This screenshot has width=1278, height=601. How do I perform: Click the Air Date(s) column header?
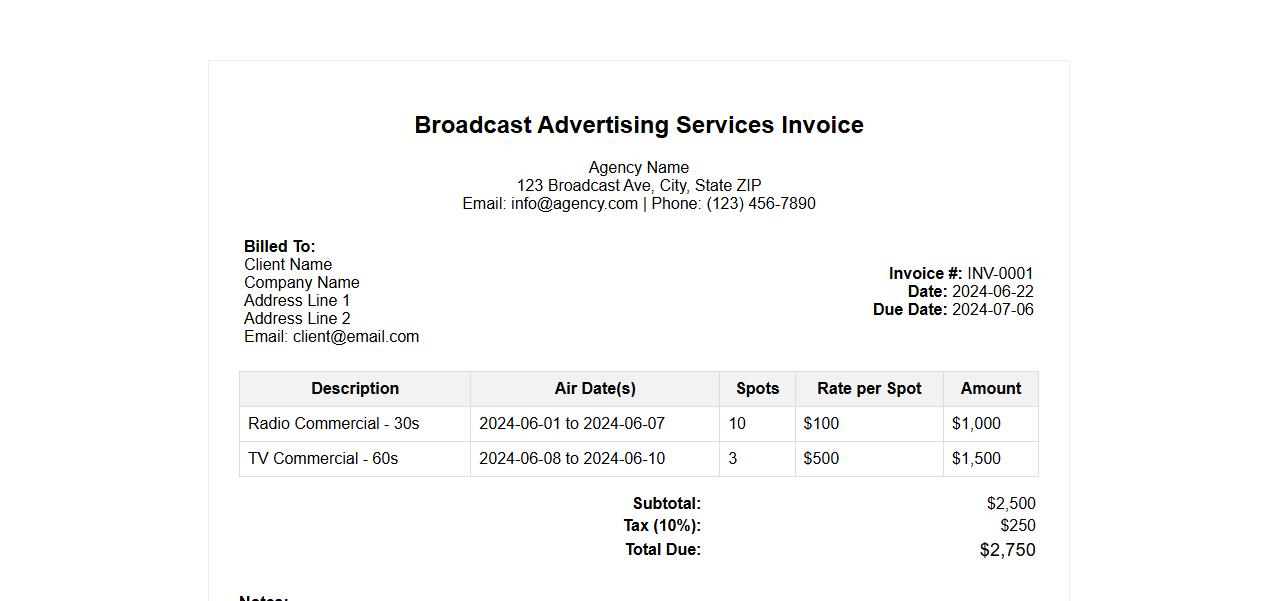click(x=594, y=388)
